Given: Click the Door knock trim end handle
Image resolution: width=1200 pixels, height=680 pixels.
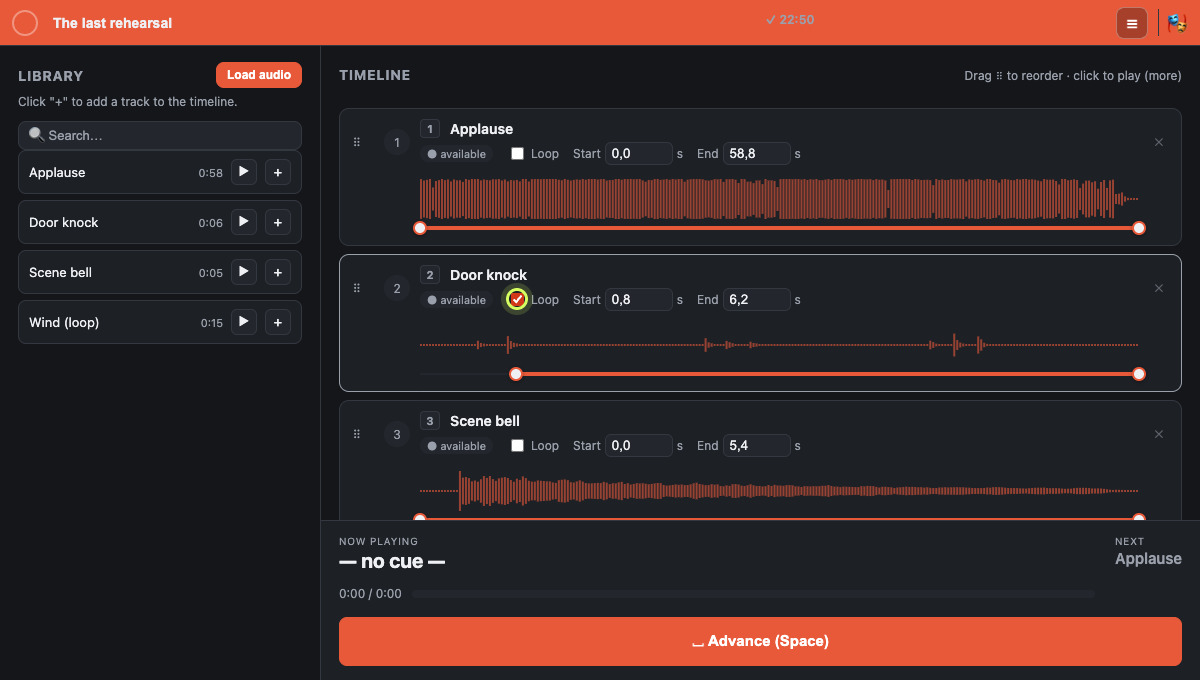Looking at the screenshot, I should (1139, 374).
